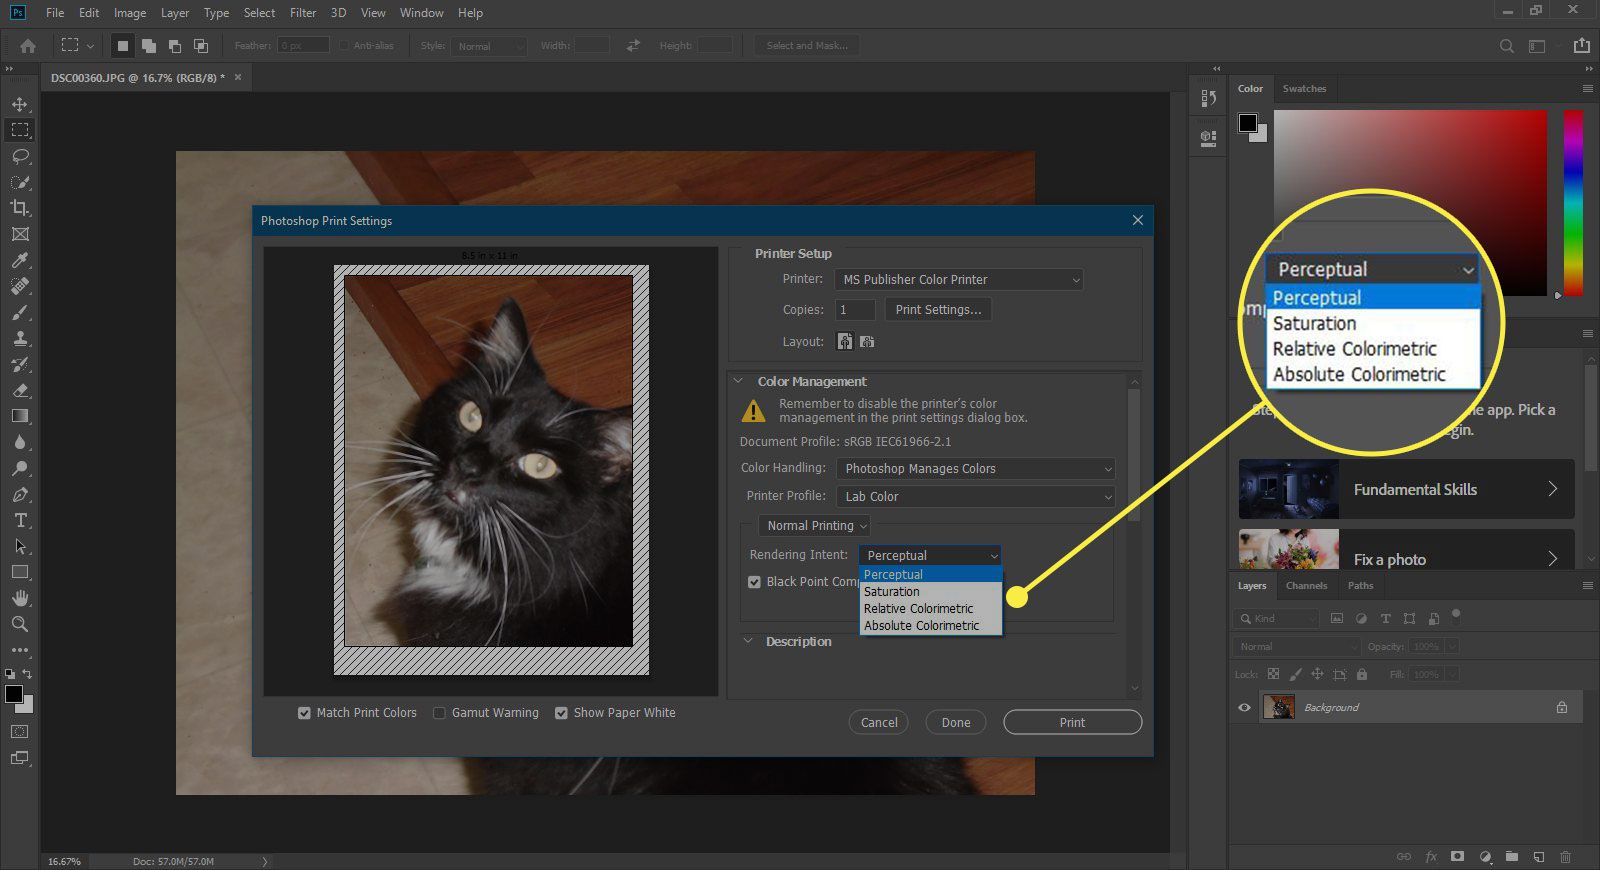Image resolution: width=1600 pixels, height=870 pixels.
Task: Select the Crop tool
Action: 20,208
